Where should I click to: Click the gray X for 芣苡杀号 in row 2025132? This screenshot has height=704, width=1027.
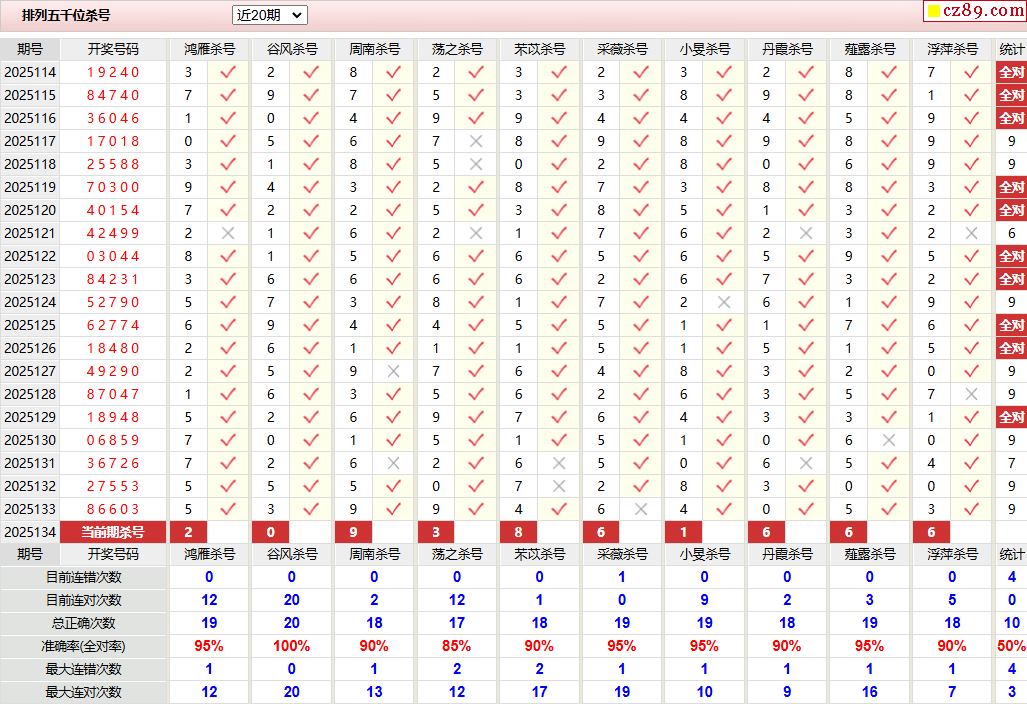pyautogui.click(x=559, y=486)
